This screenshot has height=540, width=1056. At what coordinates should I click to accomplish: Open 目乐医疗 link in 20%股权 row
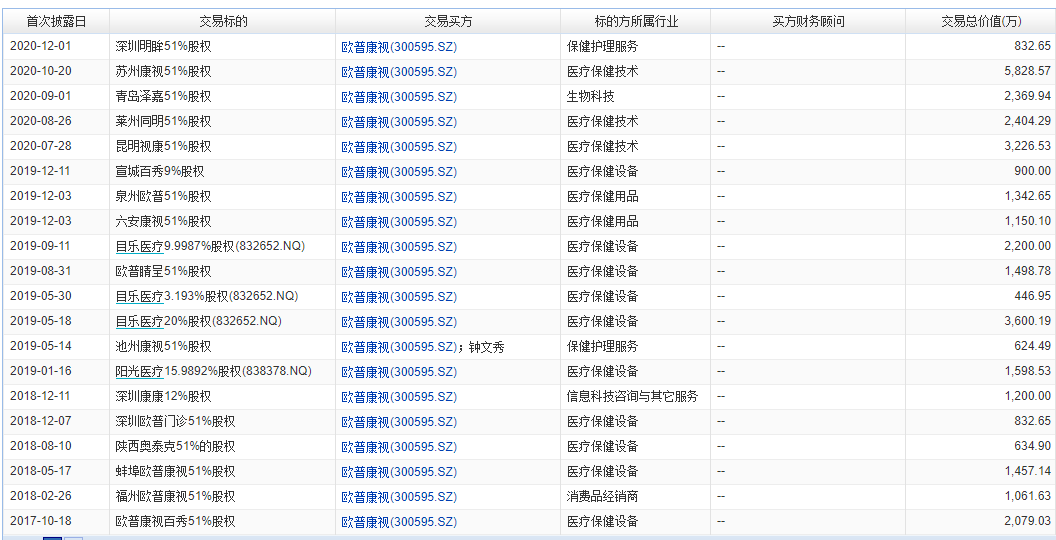click(139, 321)
